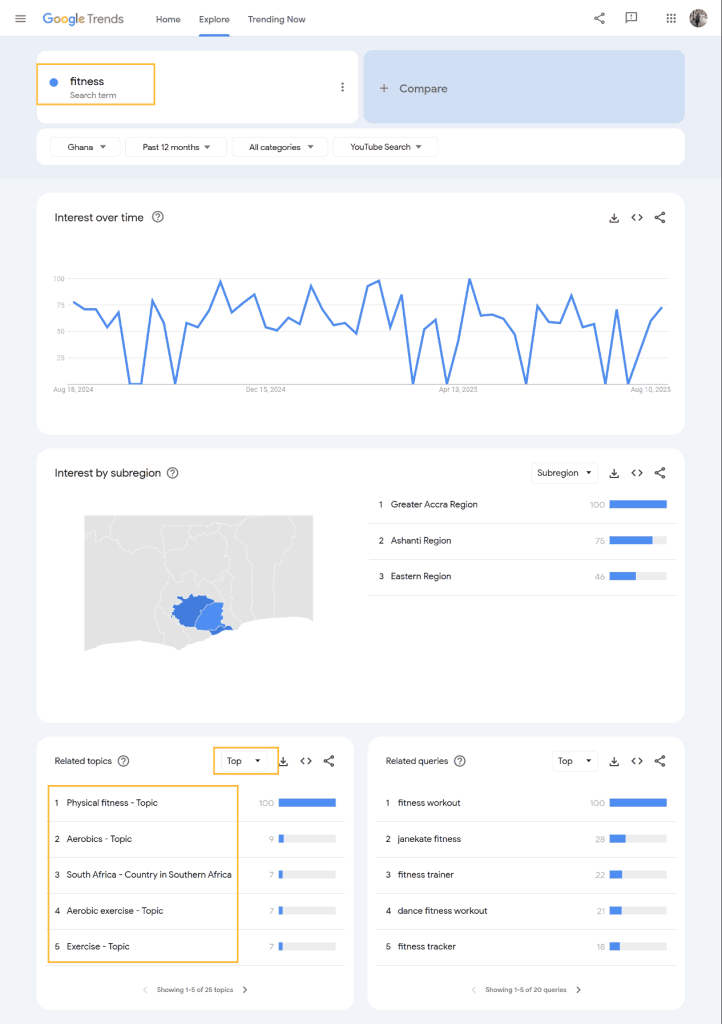Go to previous page of topics
This screenshot has height=1024, width=722.
click(x=145, y=990)
